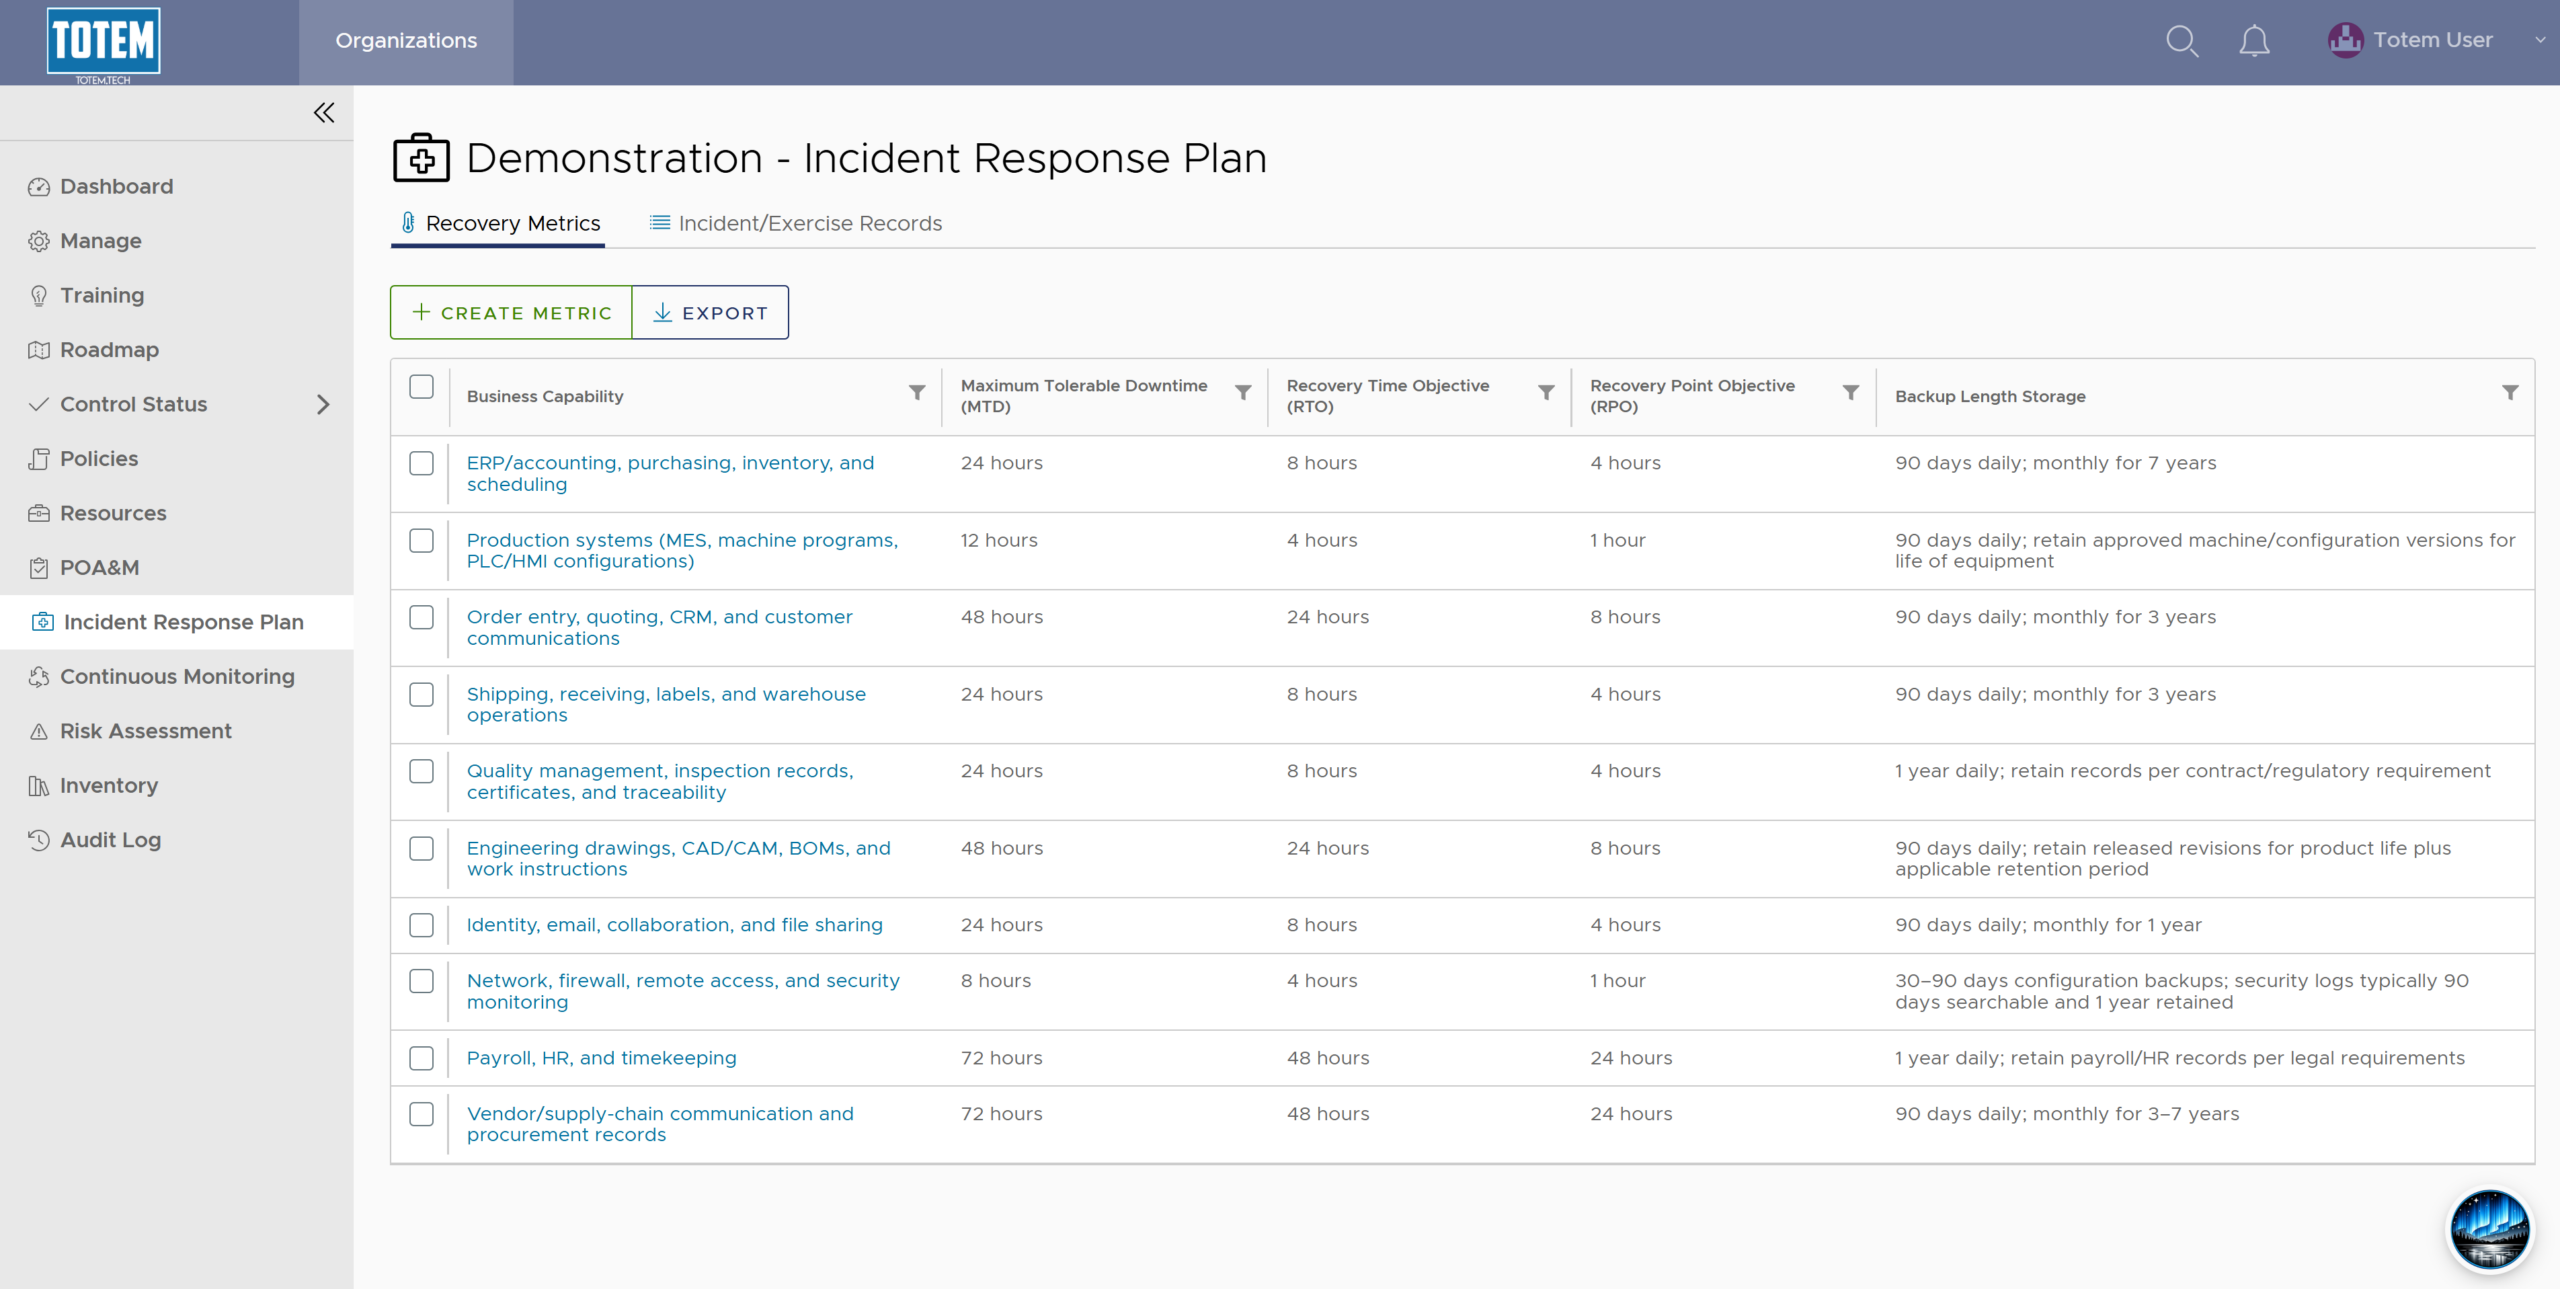Open ERP/accounting, purchasing capability link
The width and height of the screenshot is (2560, 1289).
point(670,474)
